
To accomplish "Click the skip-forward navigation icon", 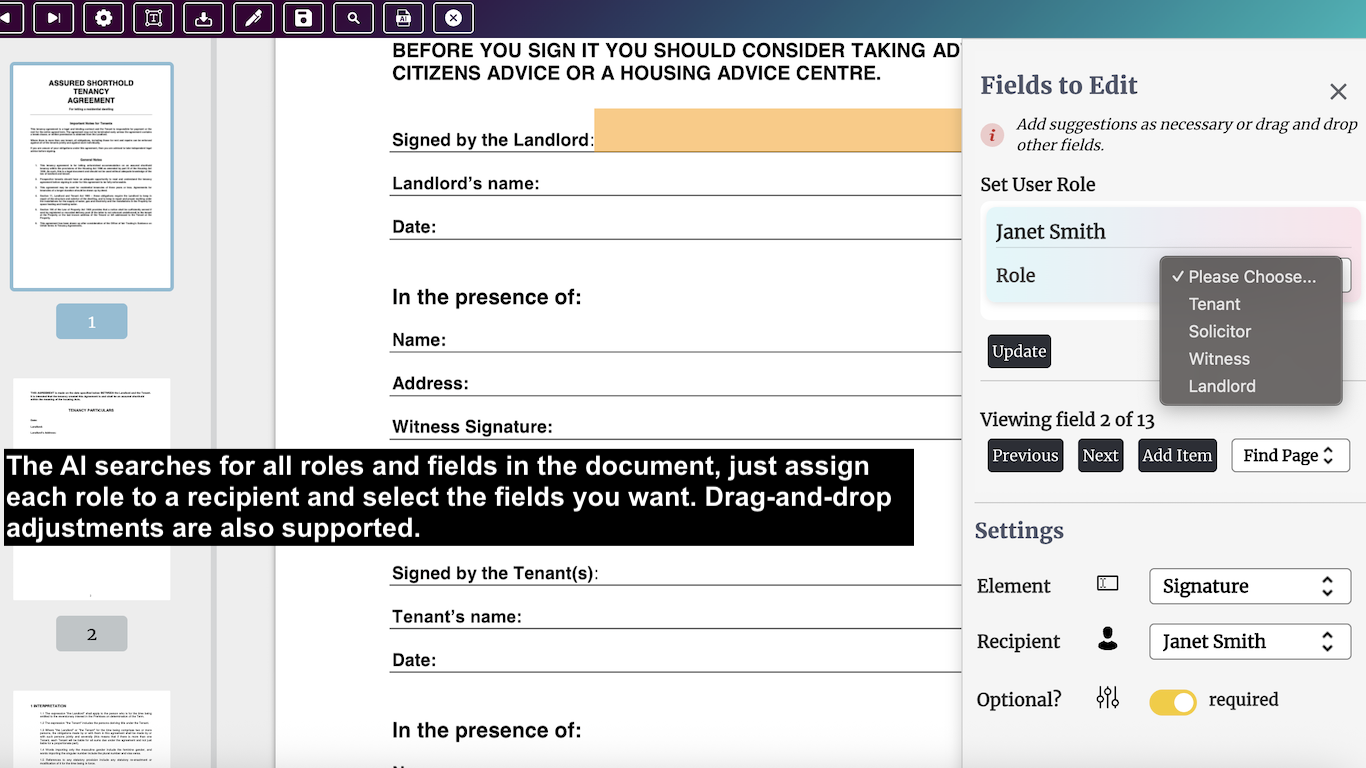I will click(53, 18).
